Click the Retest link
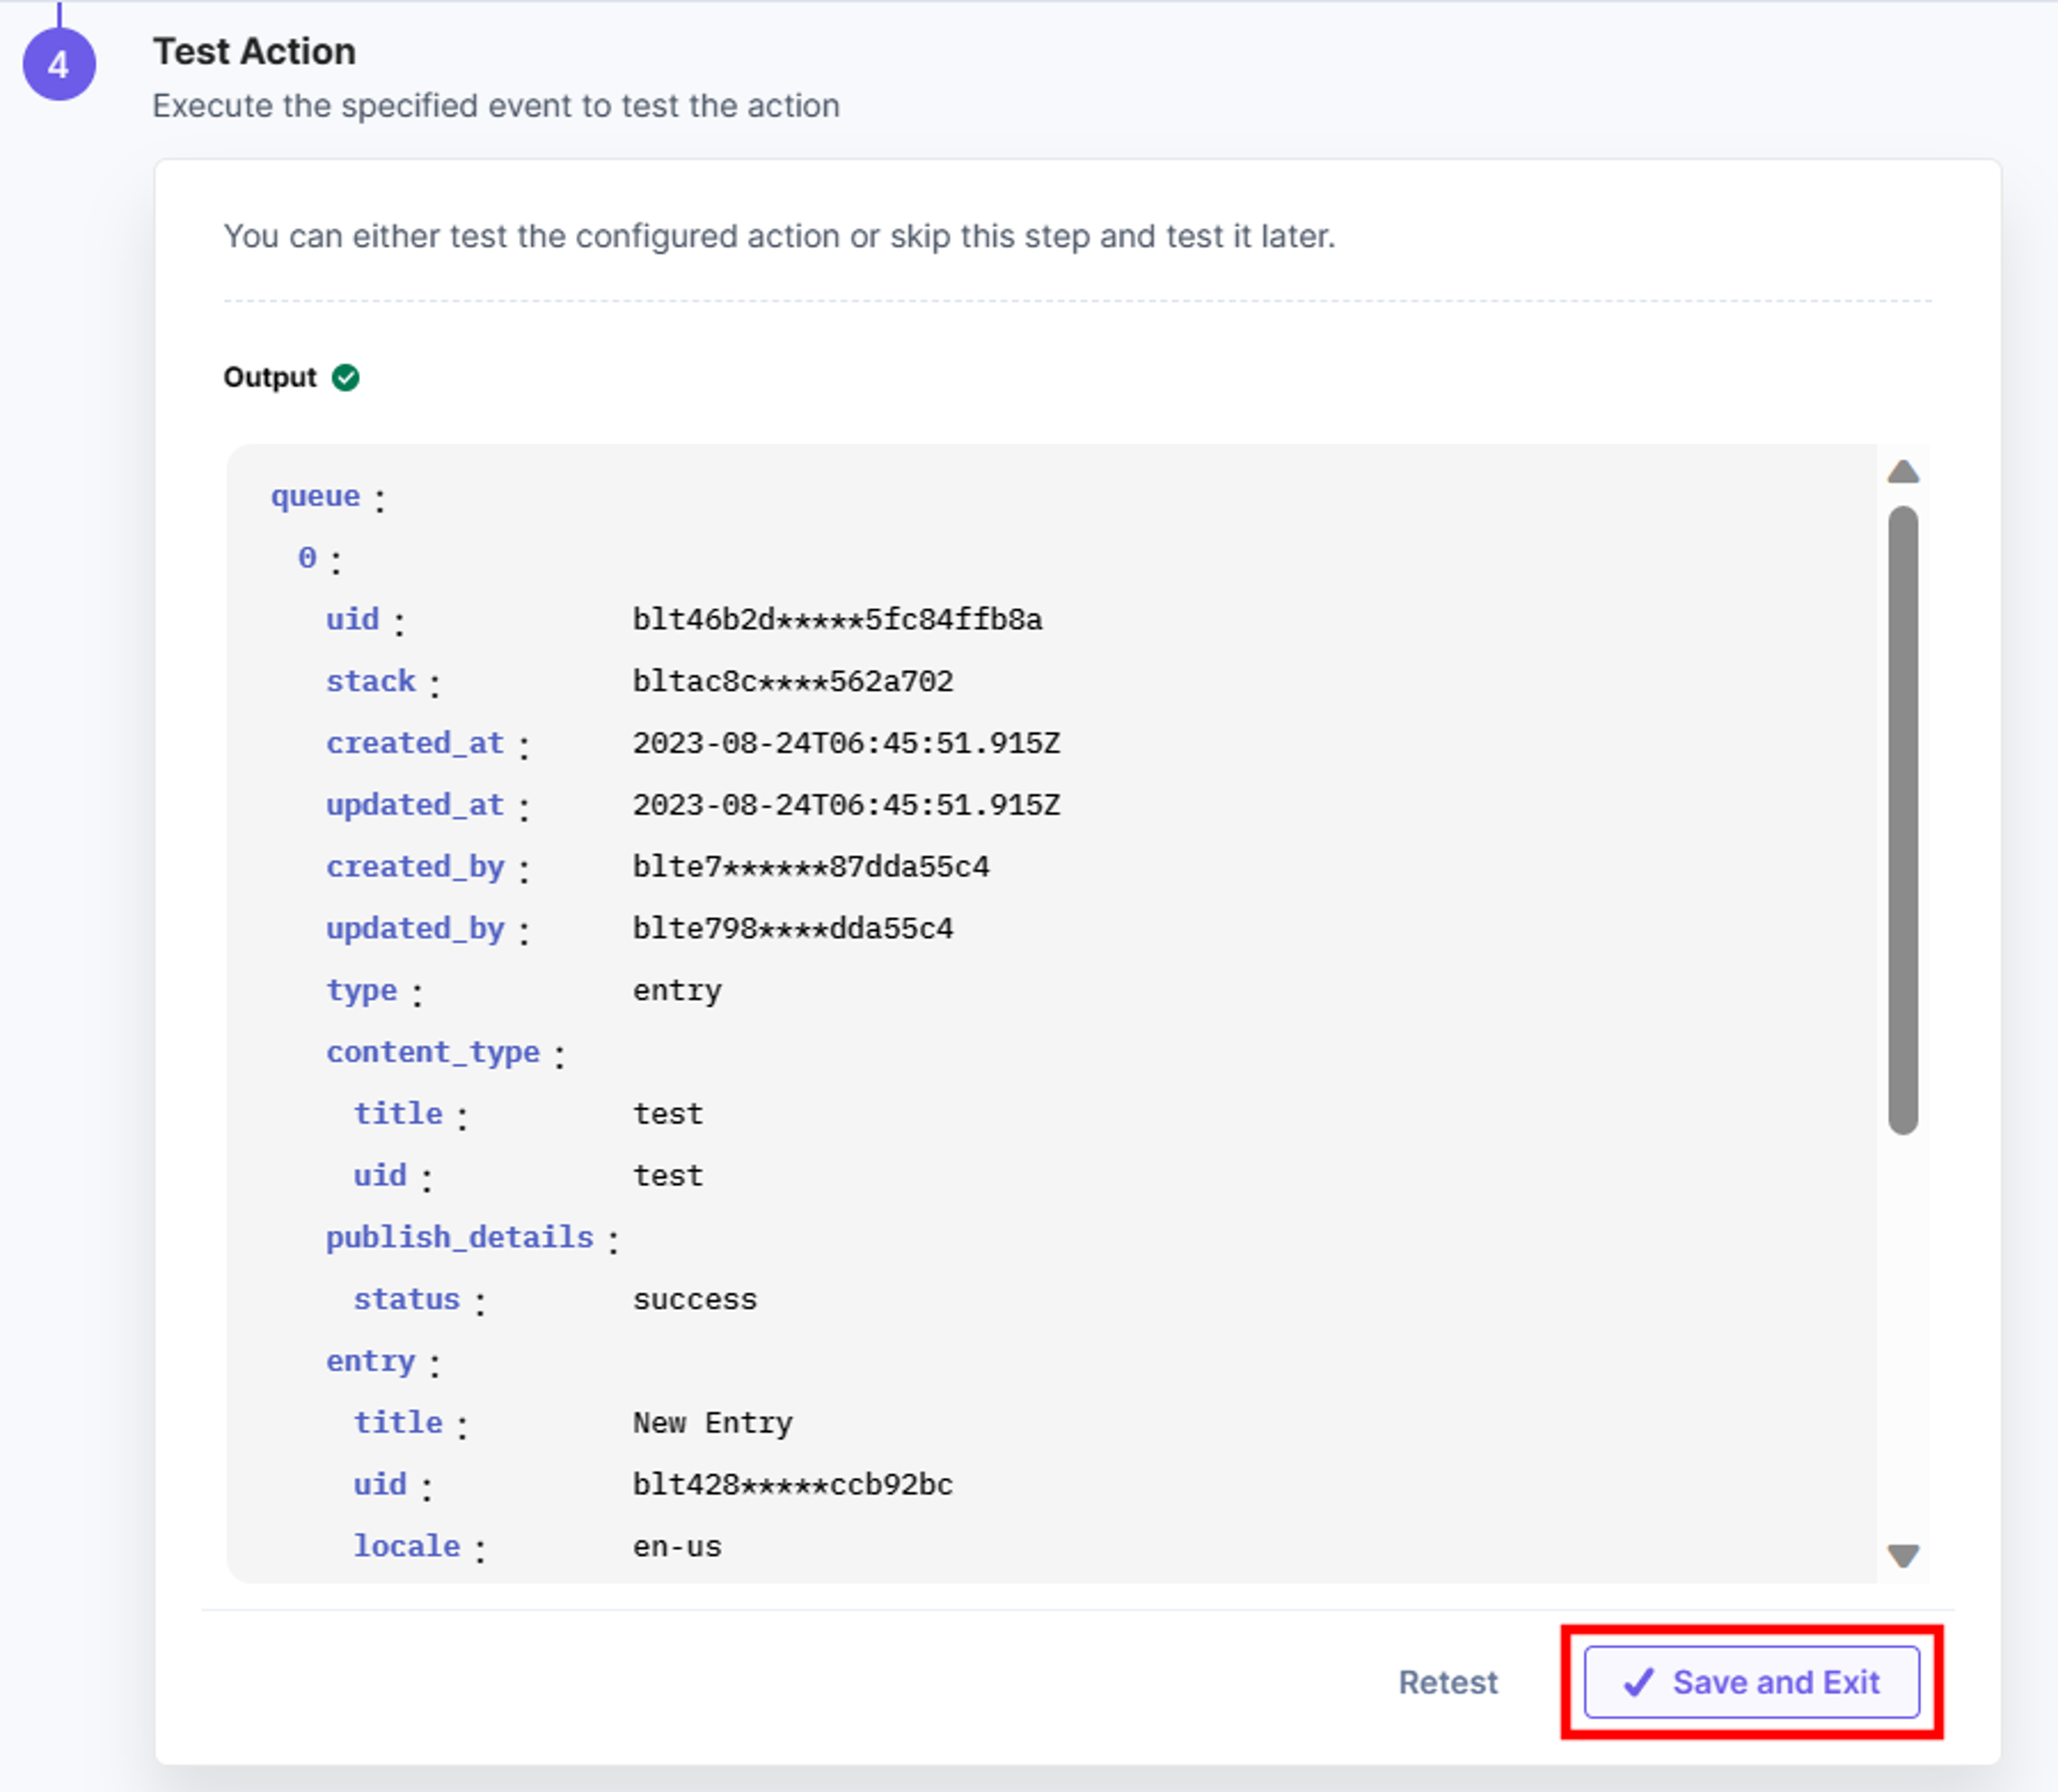 pyautogui.click(x=1447, y=1682)
